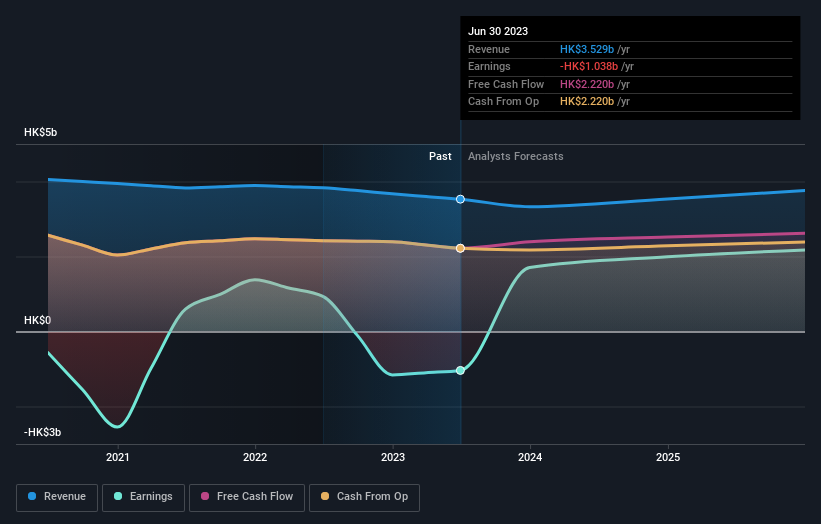Toggle the Earnings legend button
This screenshot has height=524, width=821.
point(143,497)
